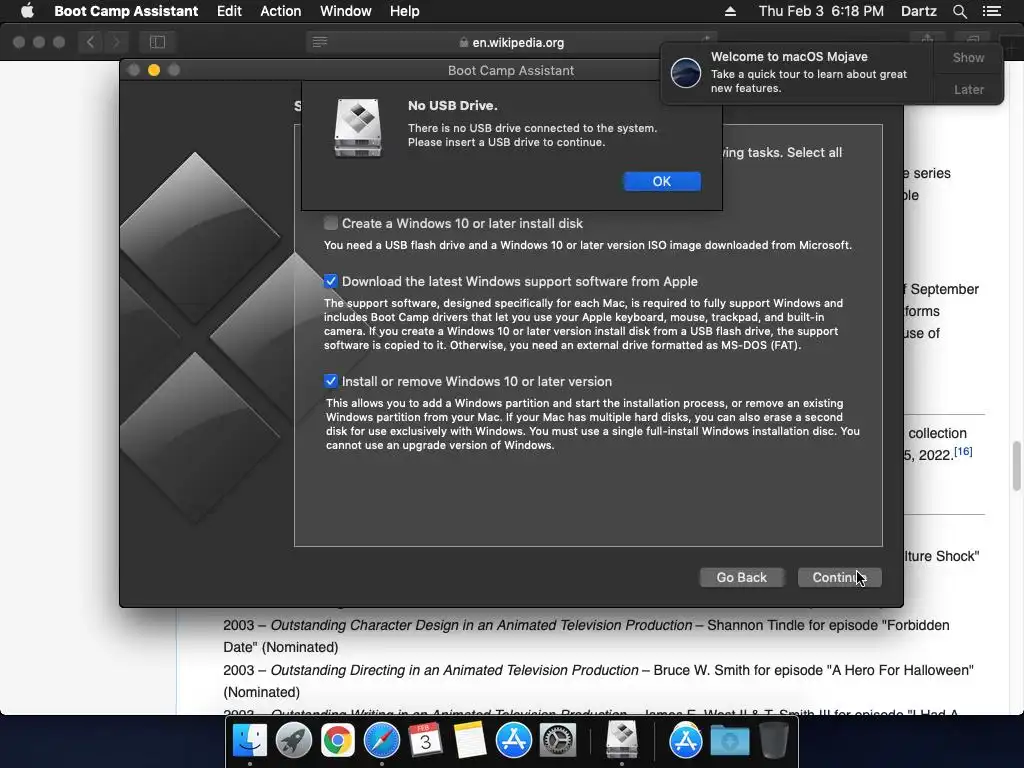This screenshot has width=1024, height=768.
Task: Open the Help menu
Action: point(404,11)
